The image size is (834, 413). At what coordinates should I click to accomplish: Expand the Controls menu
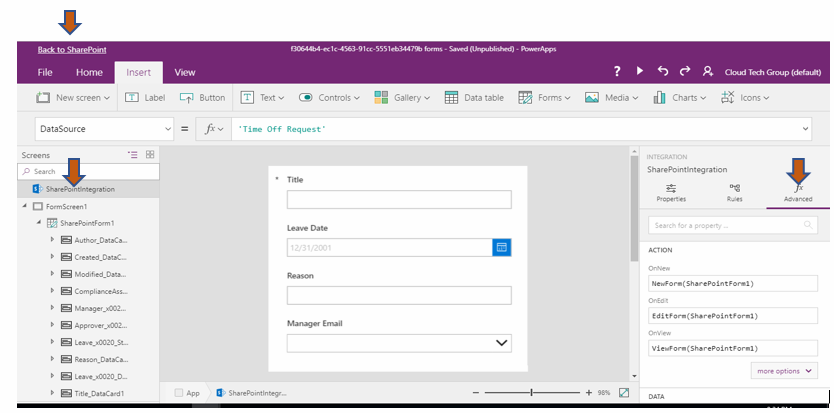(x=329, y=97)
